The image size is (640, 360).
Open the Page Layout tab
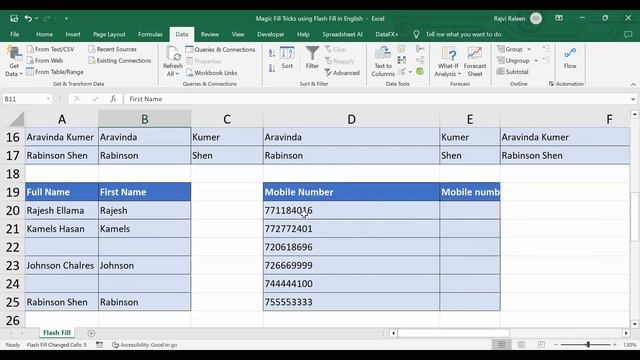tap(109, 34)
